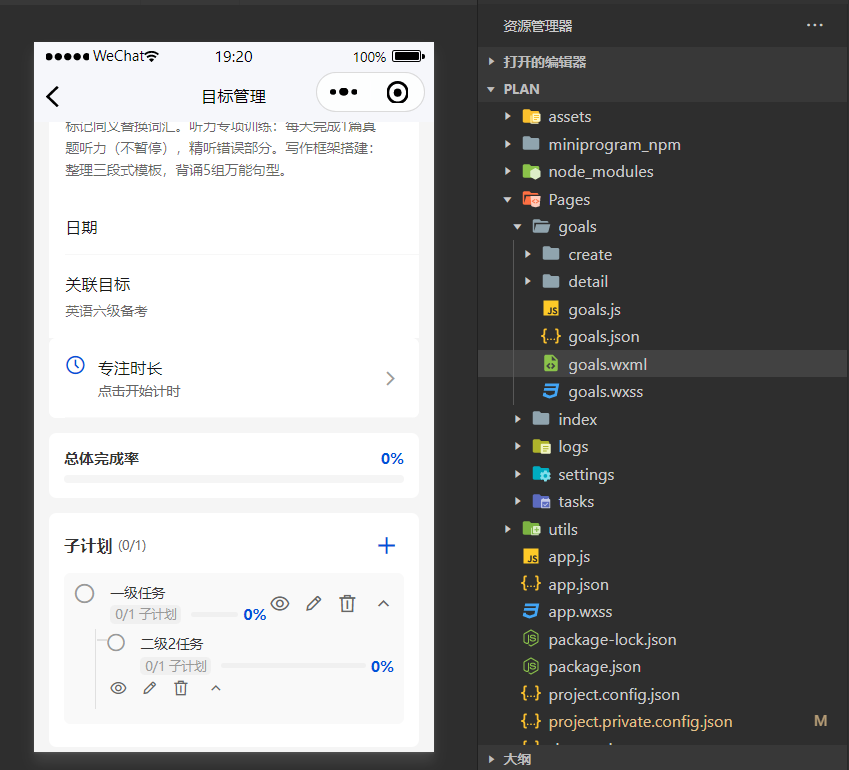Close the mini program with the circle capsule button

click(397, 93)
